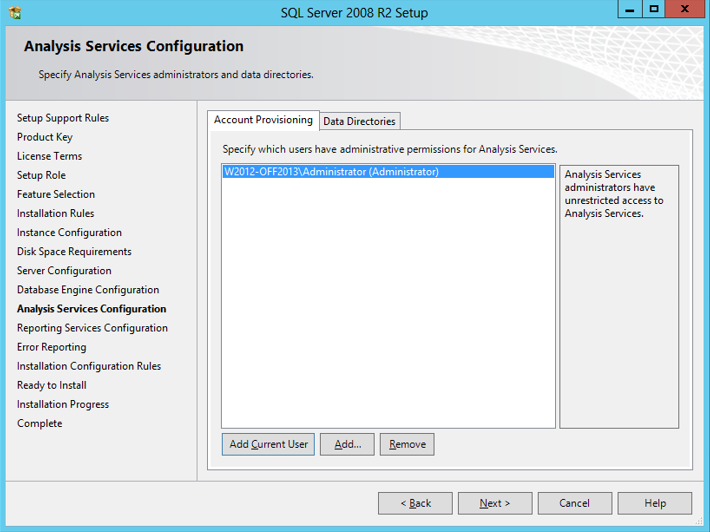Image resolution: width=710 pixels, height=532 pixels.
Task: Open Help for this page
Action: [x=655, y=503]
